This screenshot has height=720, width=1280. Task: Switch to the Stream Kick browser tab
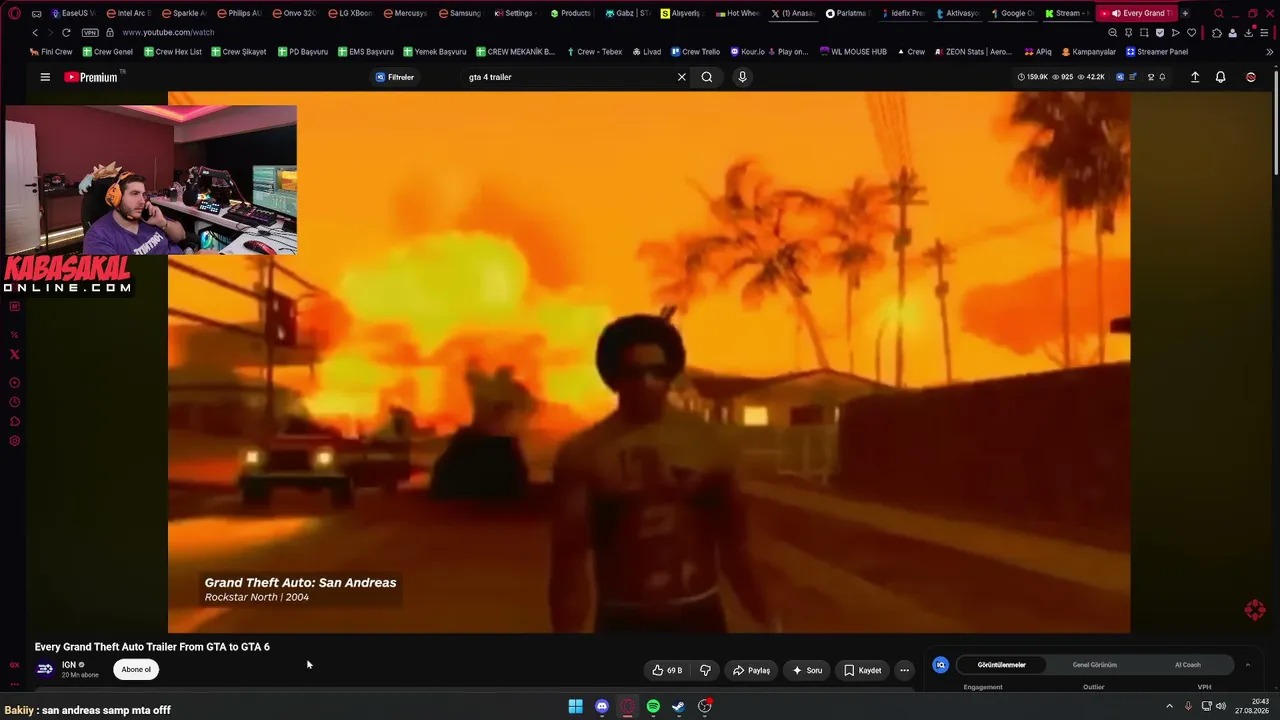1069,13
